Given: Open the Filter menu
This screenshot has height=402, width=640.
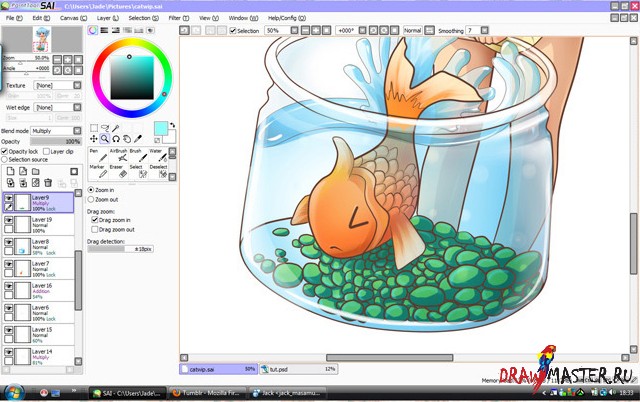Looking at the screenshot, I should tap(179, 18).
